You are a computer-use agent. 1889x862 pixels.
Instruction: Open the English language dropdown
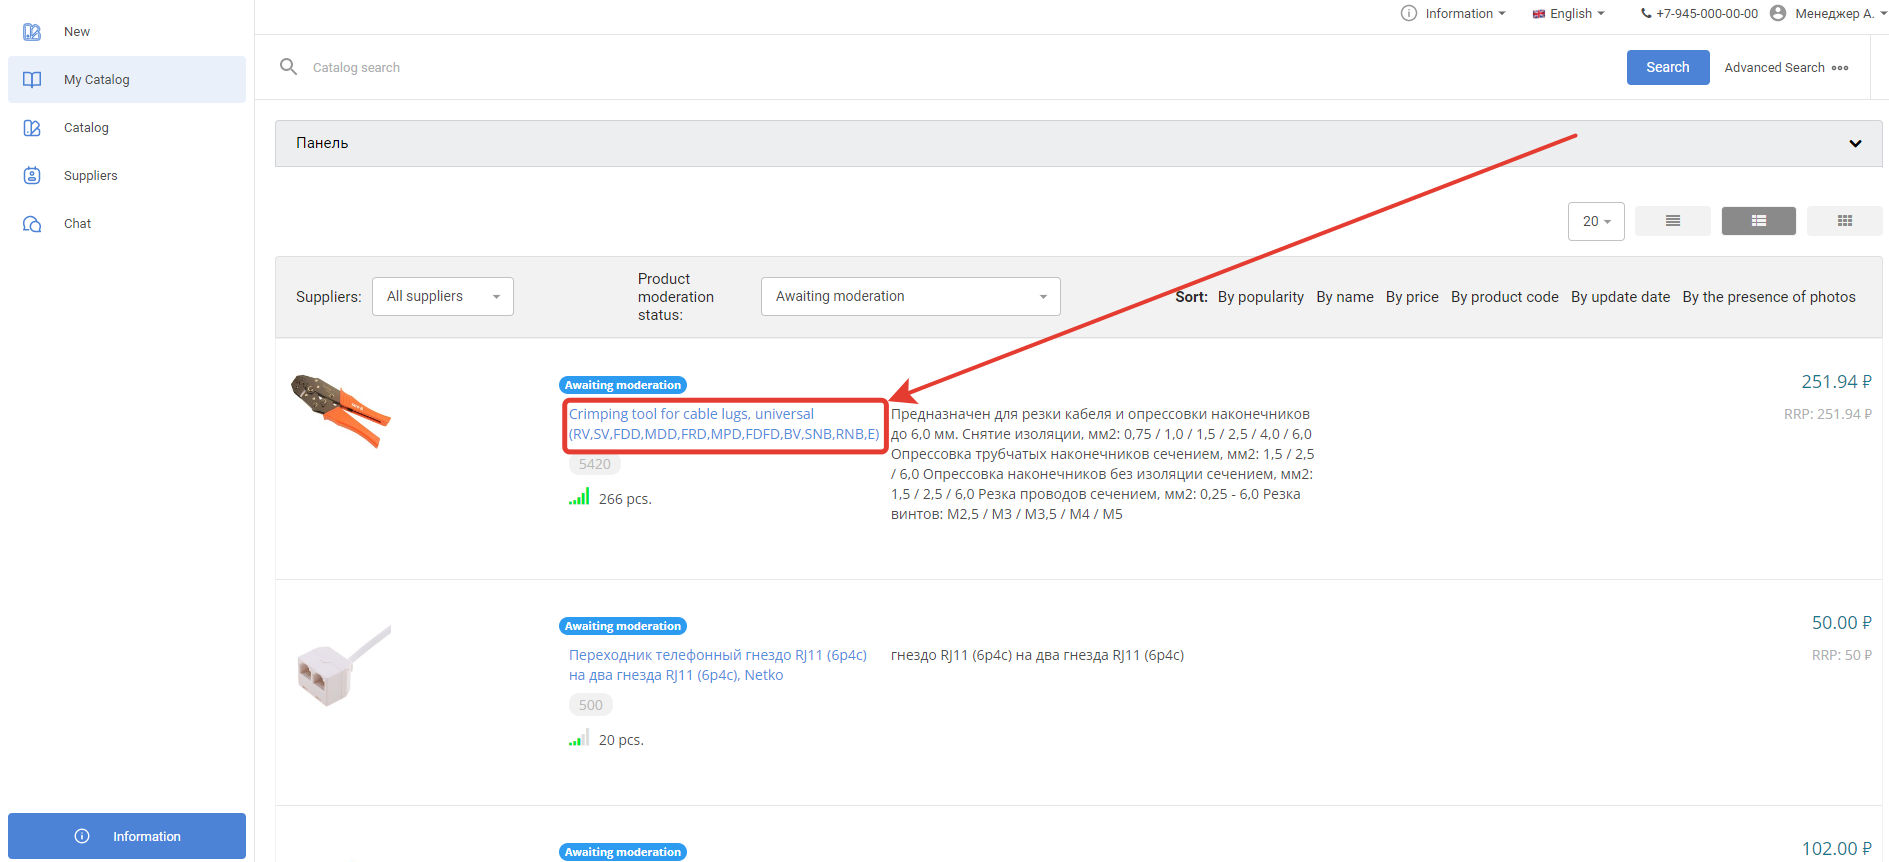pyautogui.click(x=1569, y=14)
